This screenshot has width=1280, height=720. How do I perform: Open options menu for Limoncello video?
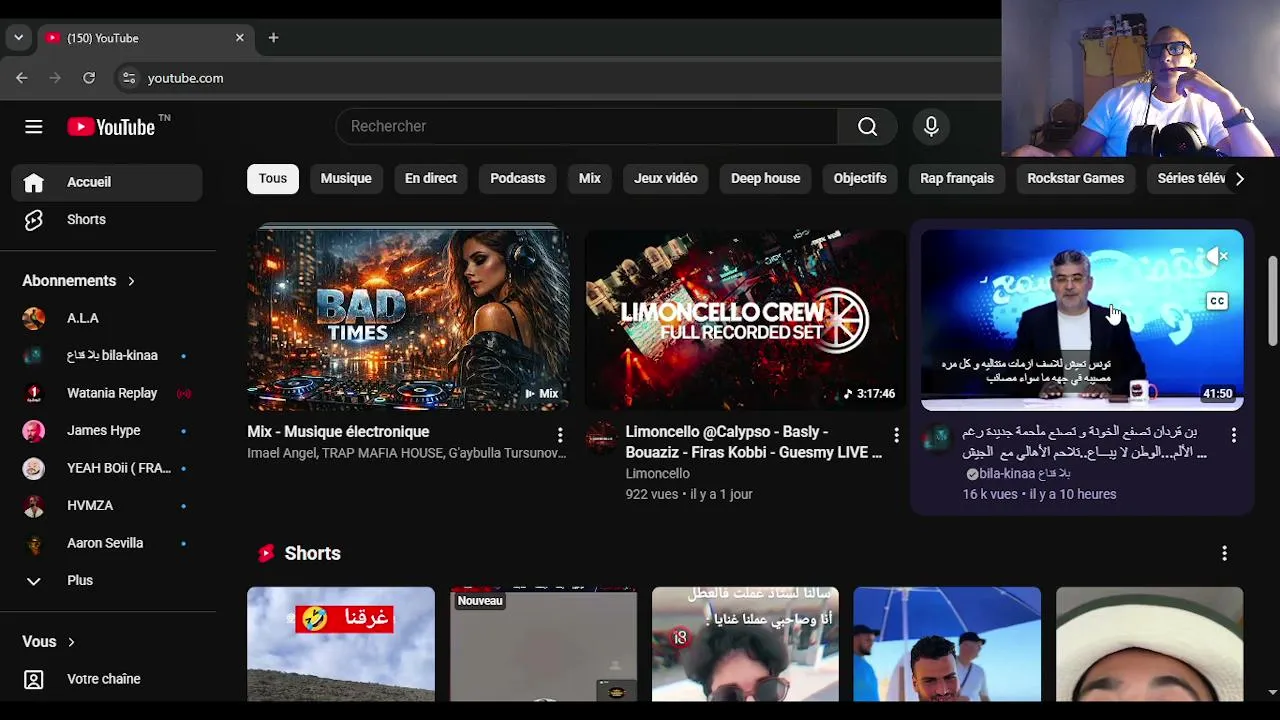coord(896,435)
